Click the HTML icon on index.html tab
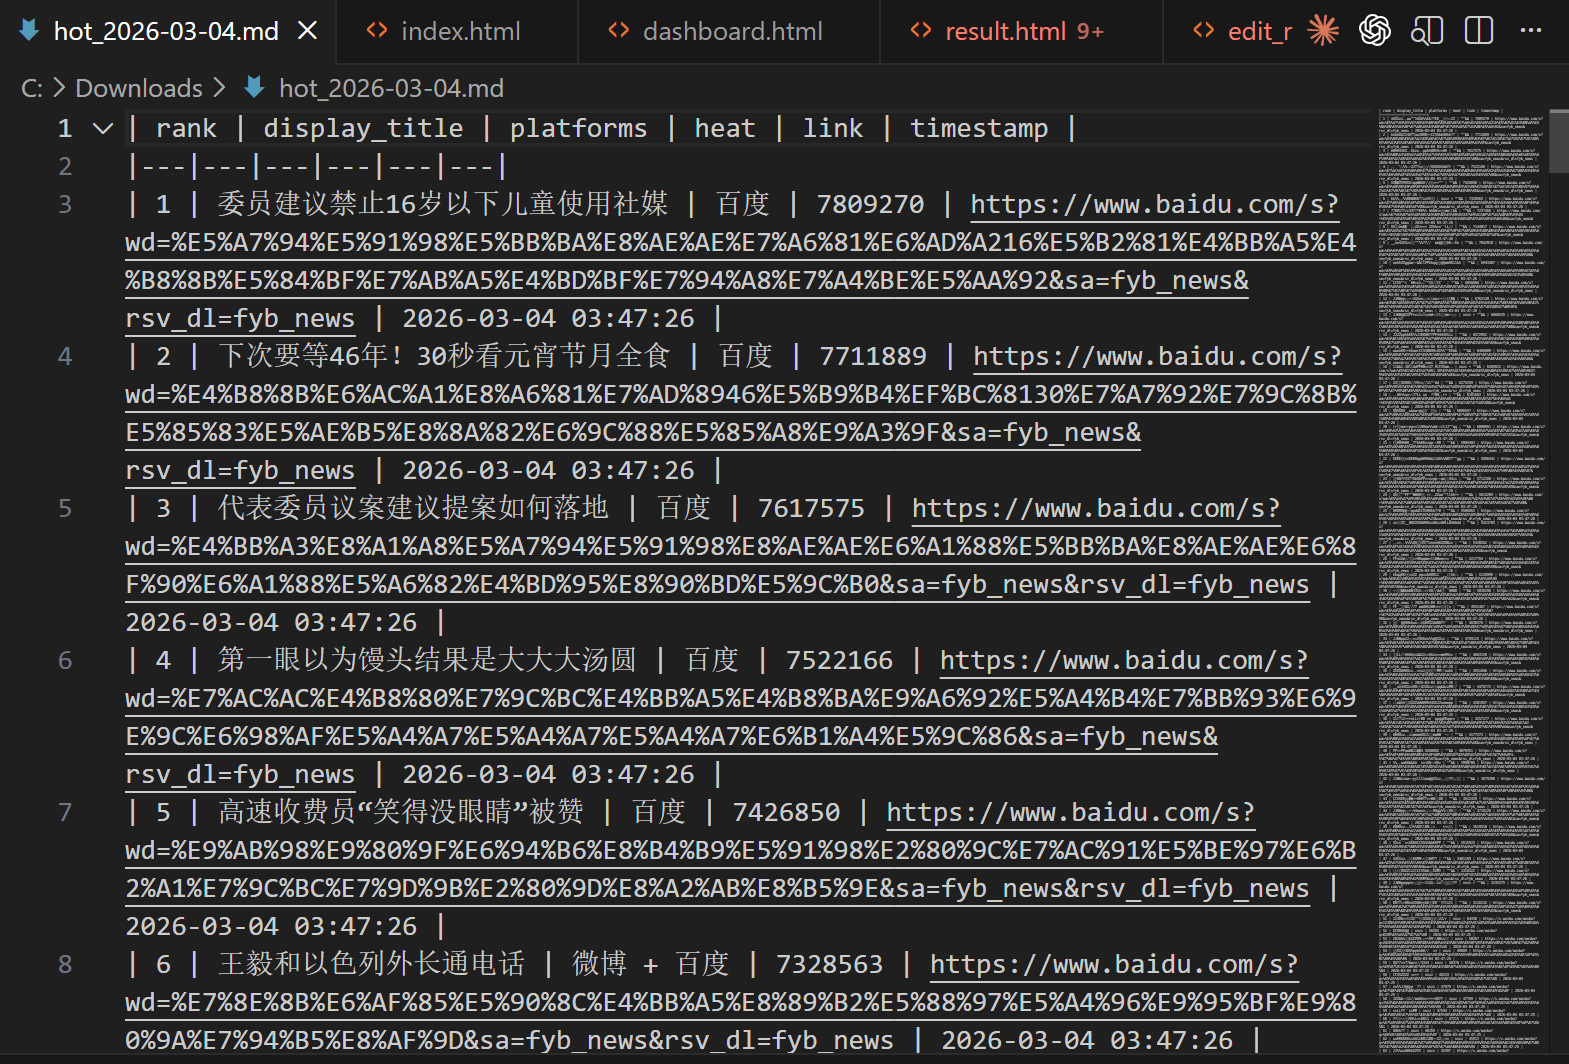Image resolution: width=1569 pixels, height=1064 pixels. [377, 31]
